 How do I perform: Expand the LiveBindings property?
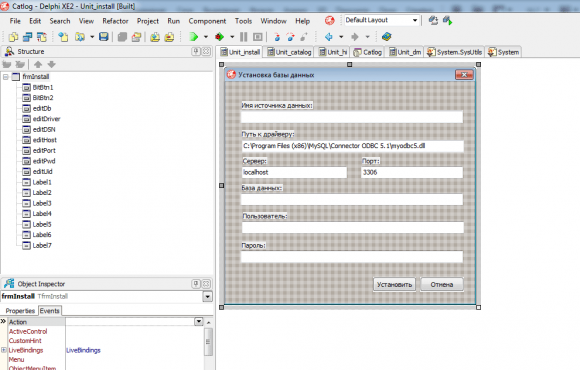4,350
